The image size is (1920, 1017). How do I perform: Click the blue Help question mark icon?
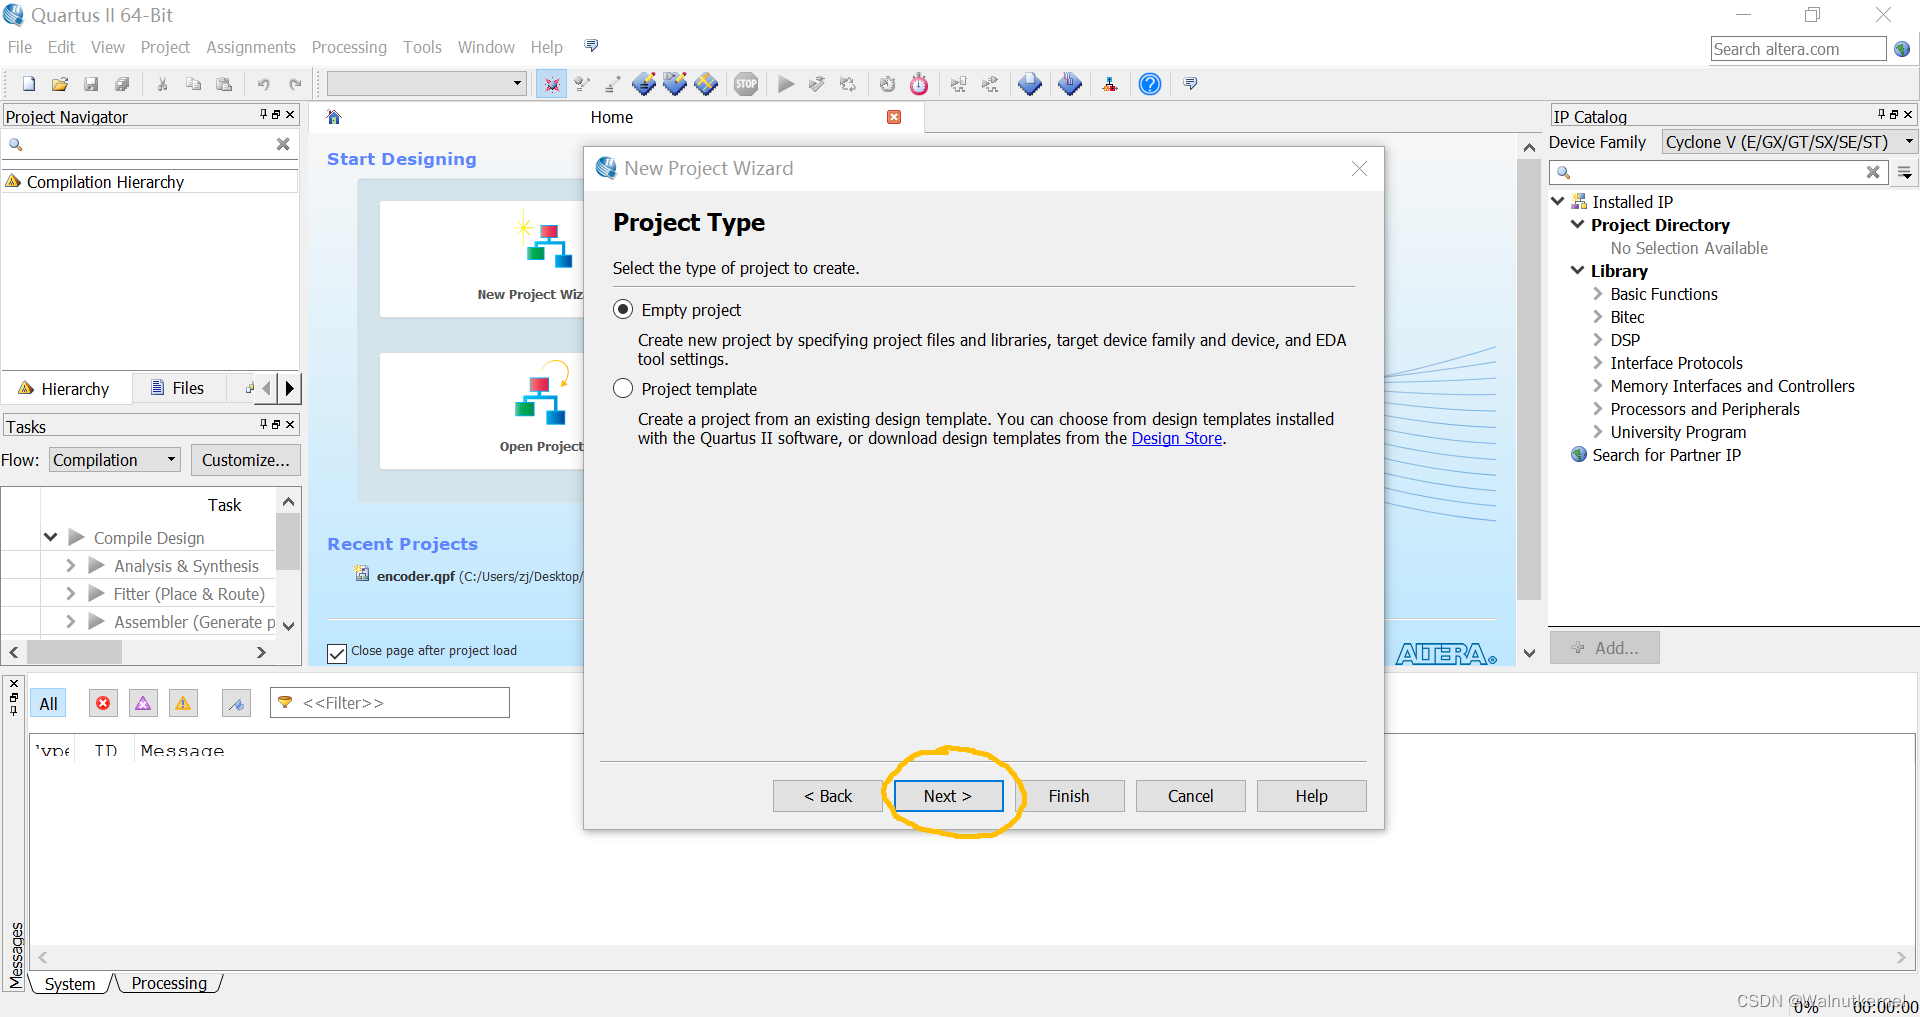click(1150, 84)
